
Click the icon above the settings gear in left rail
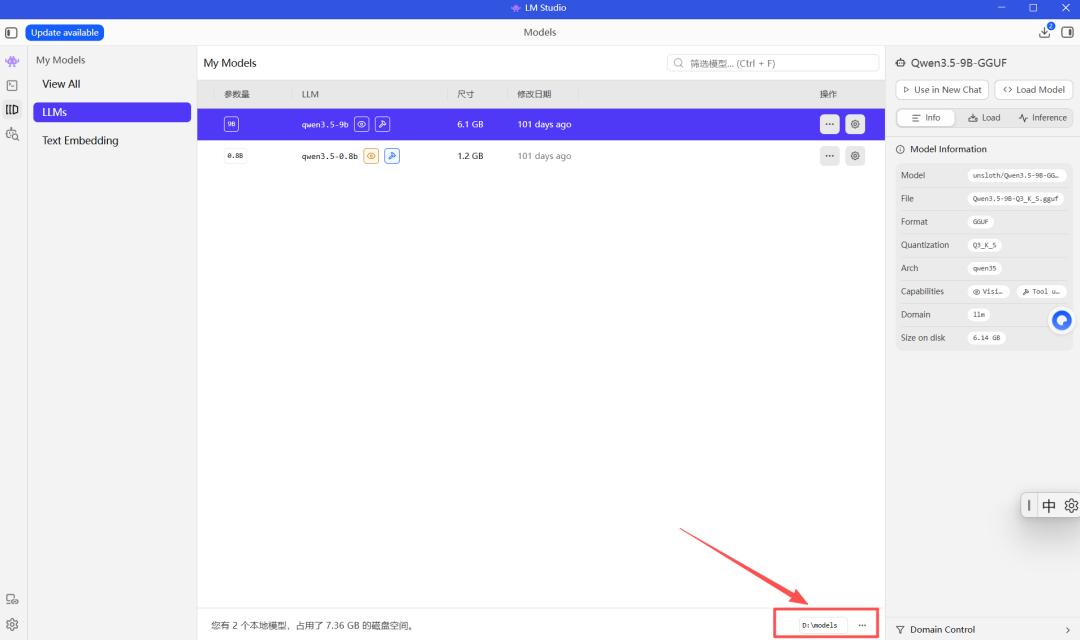12,599
